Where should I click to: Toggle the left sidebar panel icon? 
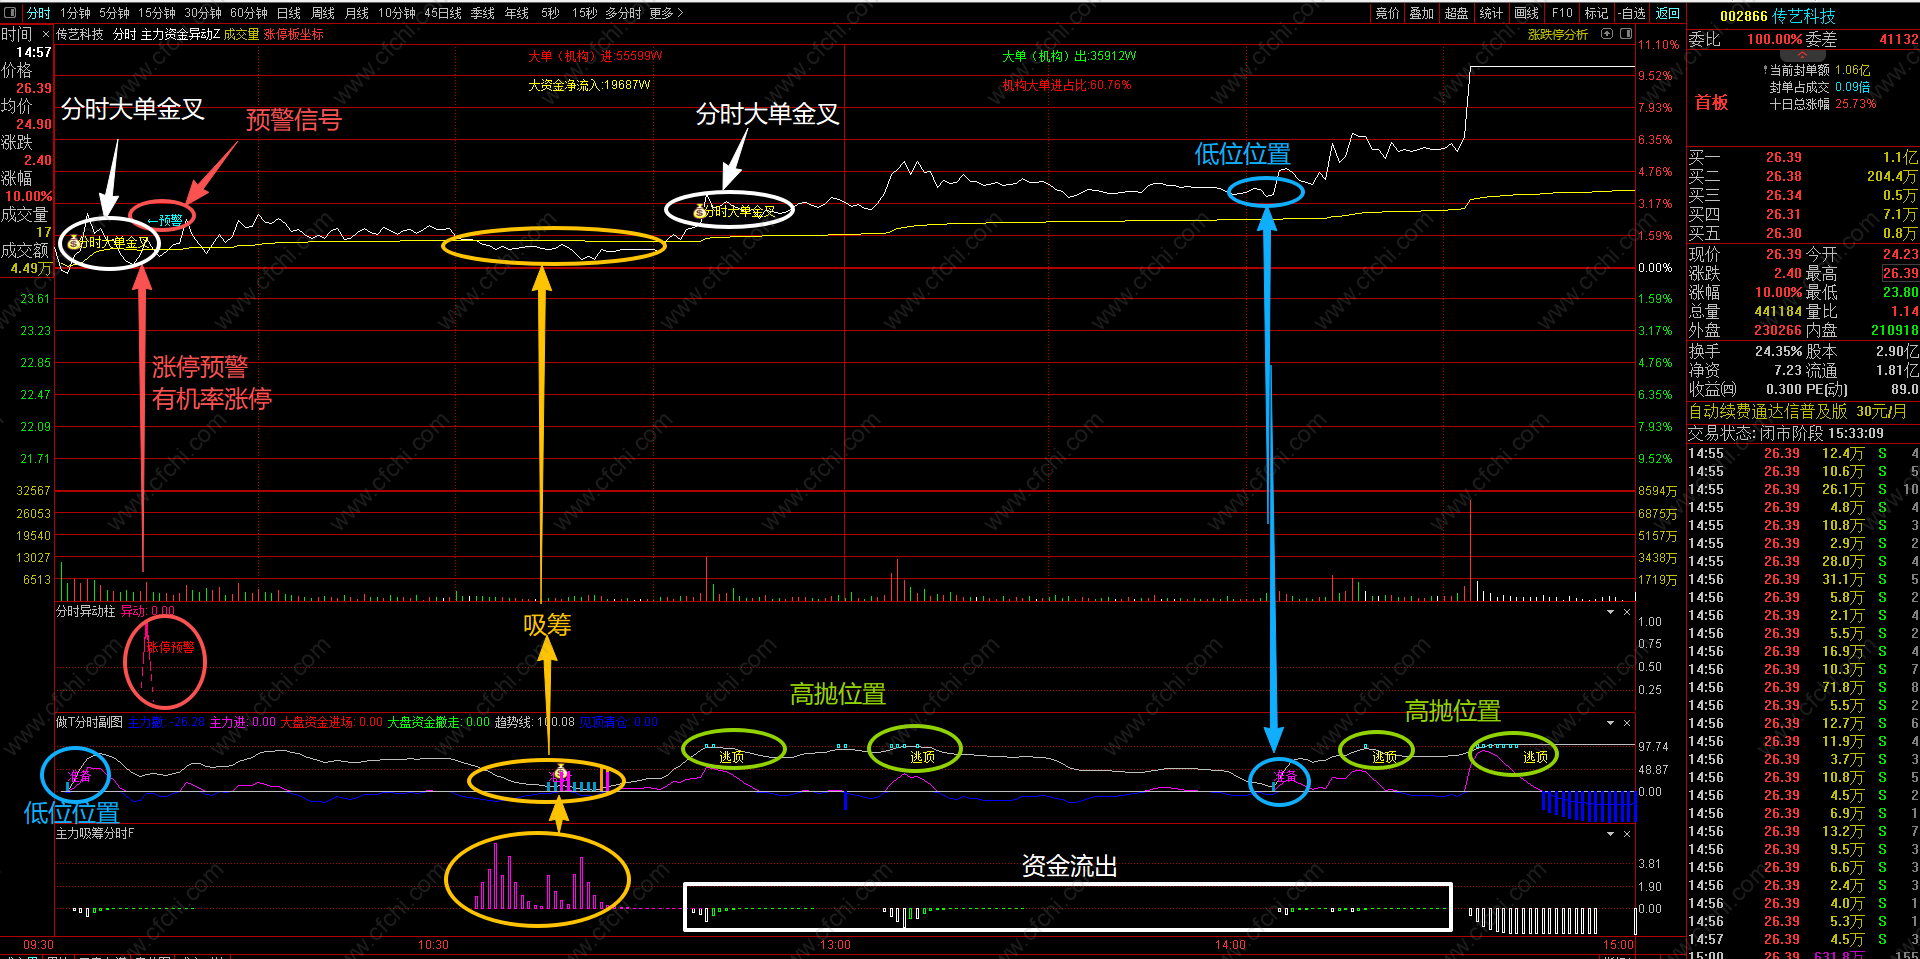click(10, 13)
